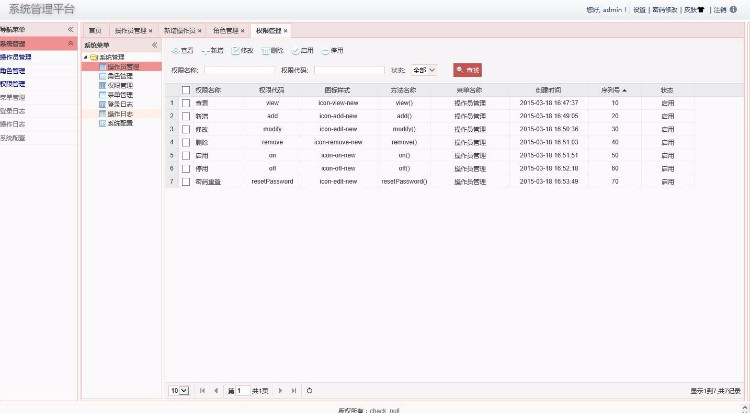Check the box for the off row
Image resolution: width=750 pixels, height=413 pixels.
(x=186, y=168)
